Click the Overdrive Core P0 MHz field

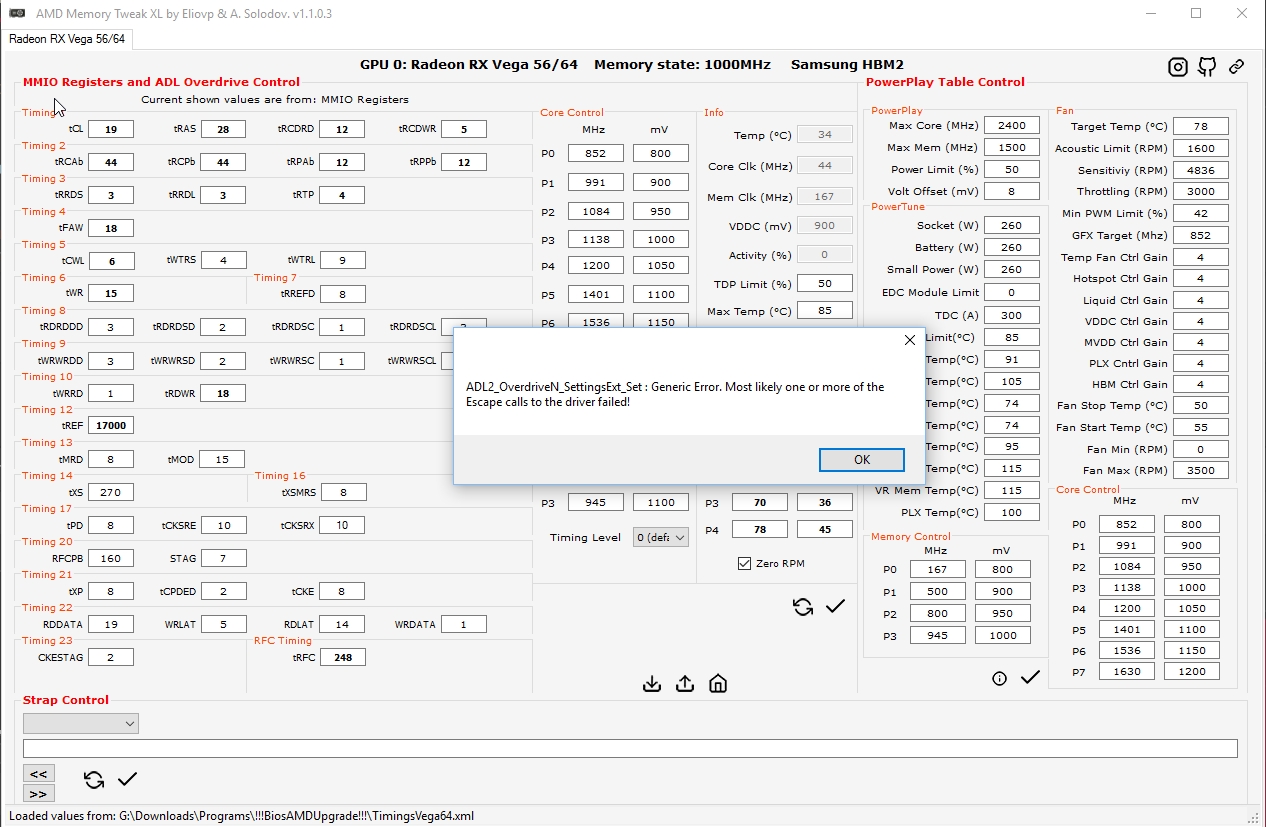point(595,153)
